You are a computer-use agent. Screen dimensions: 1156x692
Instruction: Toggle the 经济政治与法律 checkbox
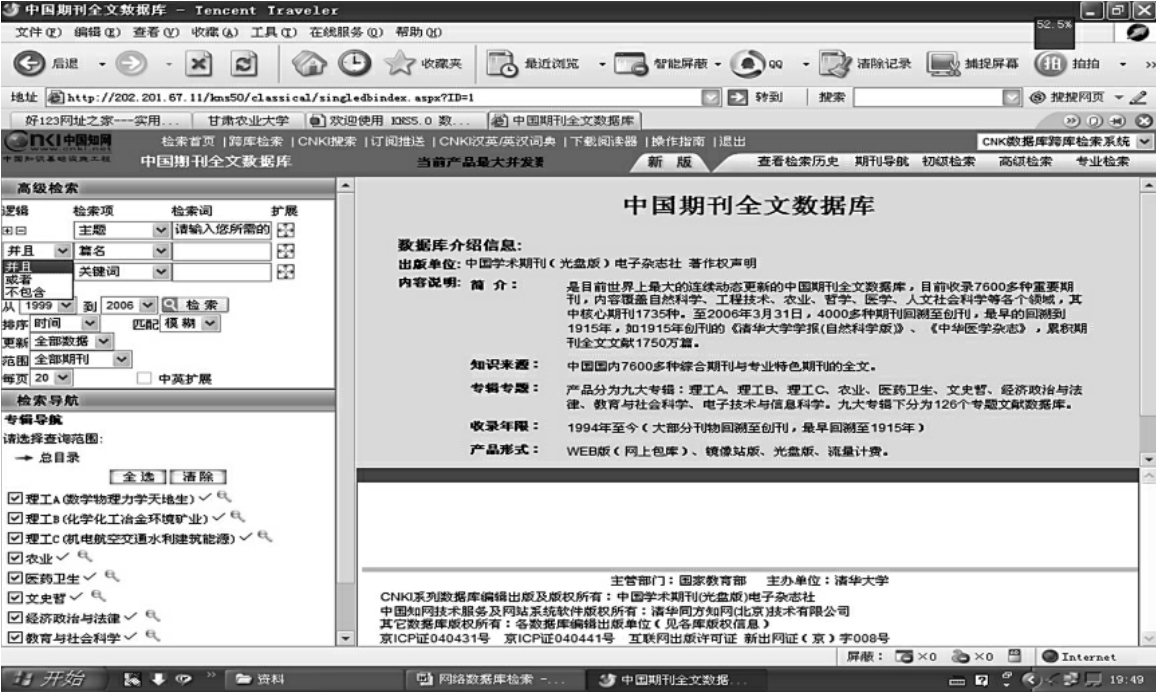click(x=15, y=618)
